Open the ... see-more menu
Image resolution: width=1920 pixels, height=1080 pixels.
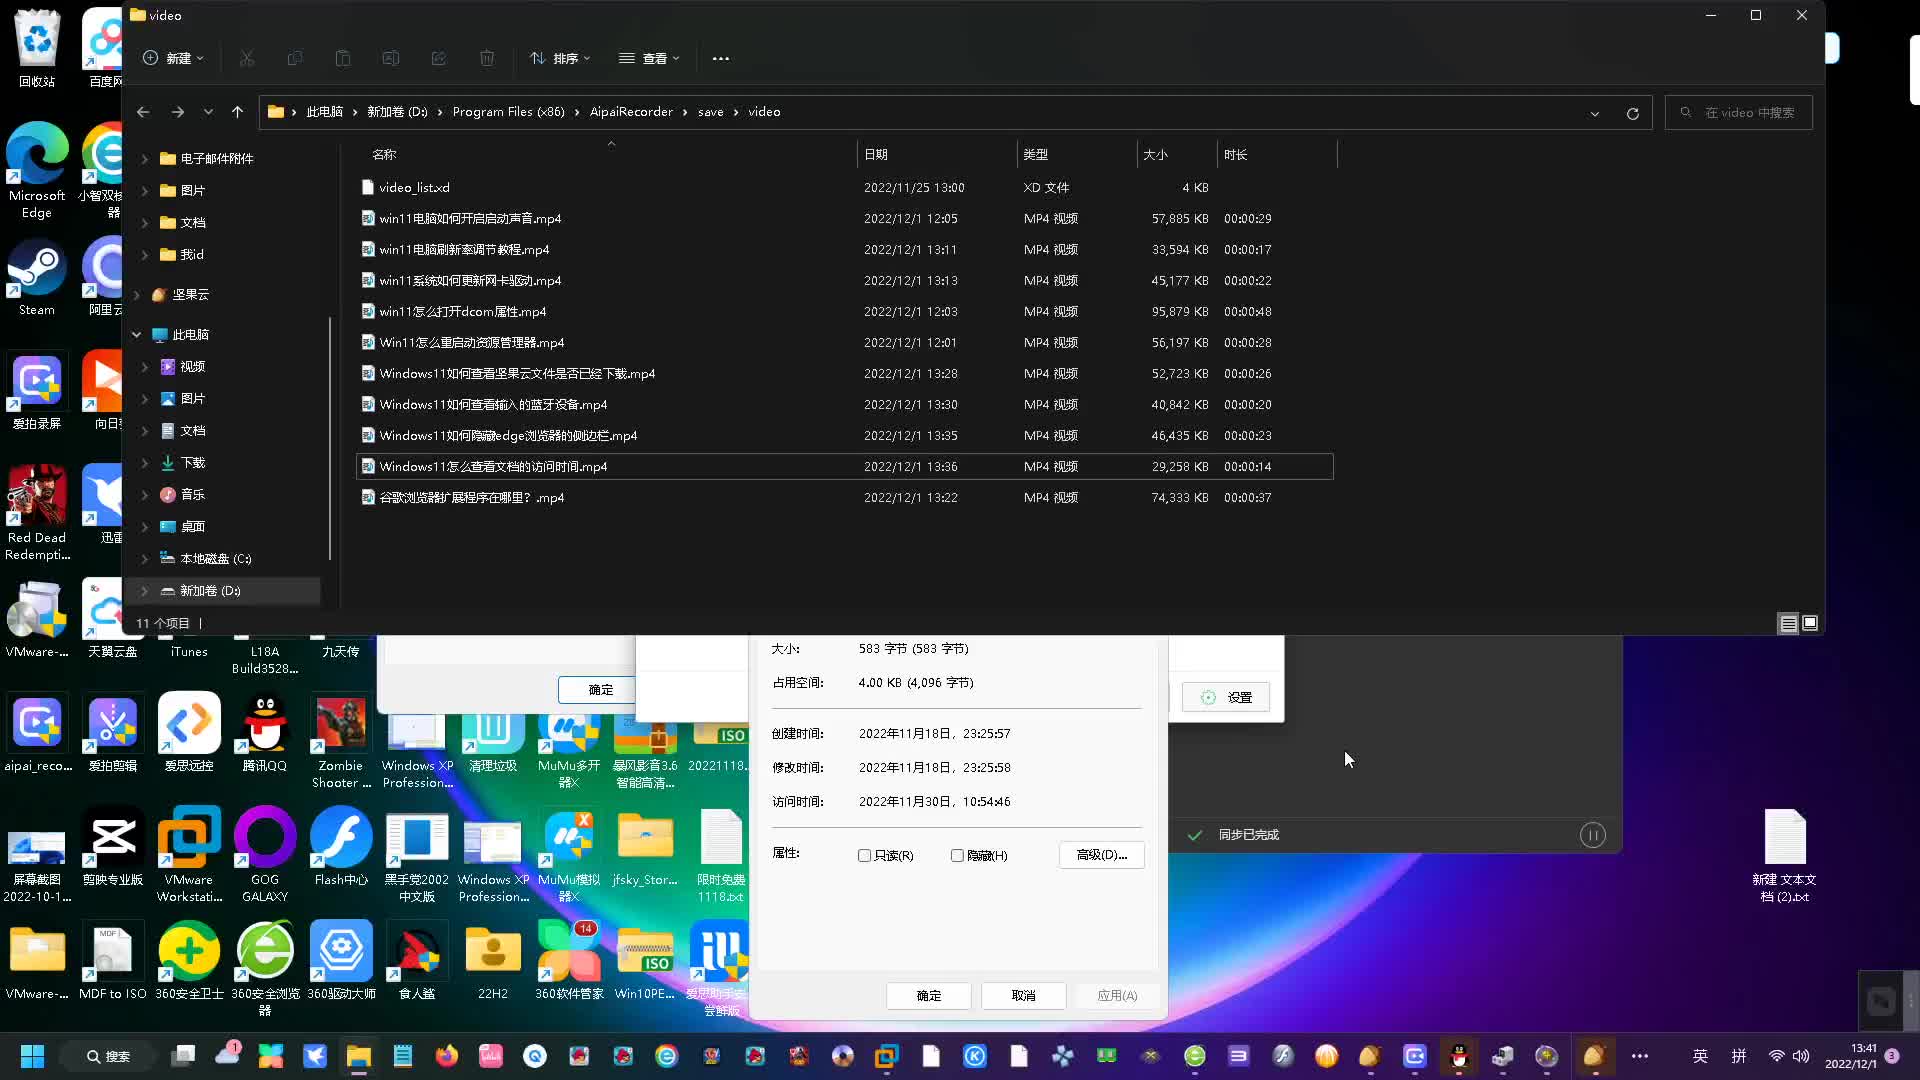click(x=720, y=58)
